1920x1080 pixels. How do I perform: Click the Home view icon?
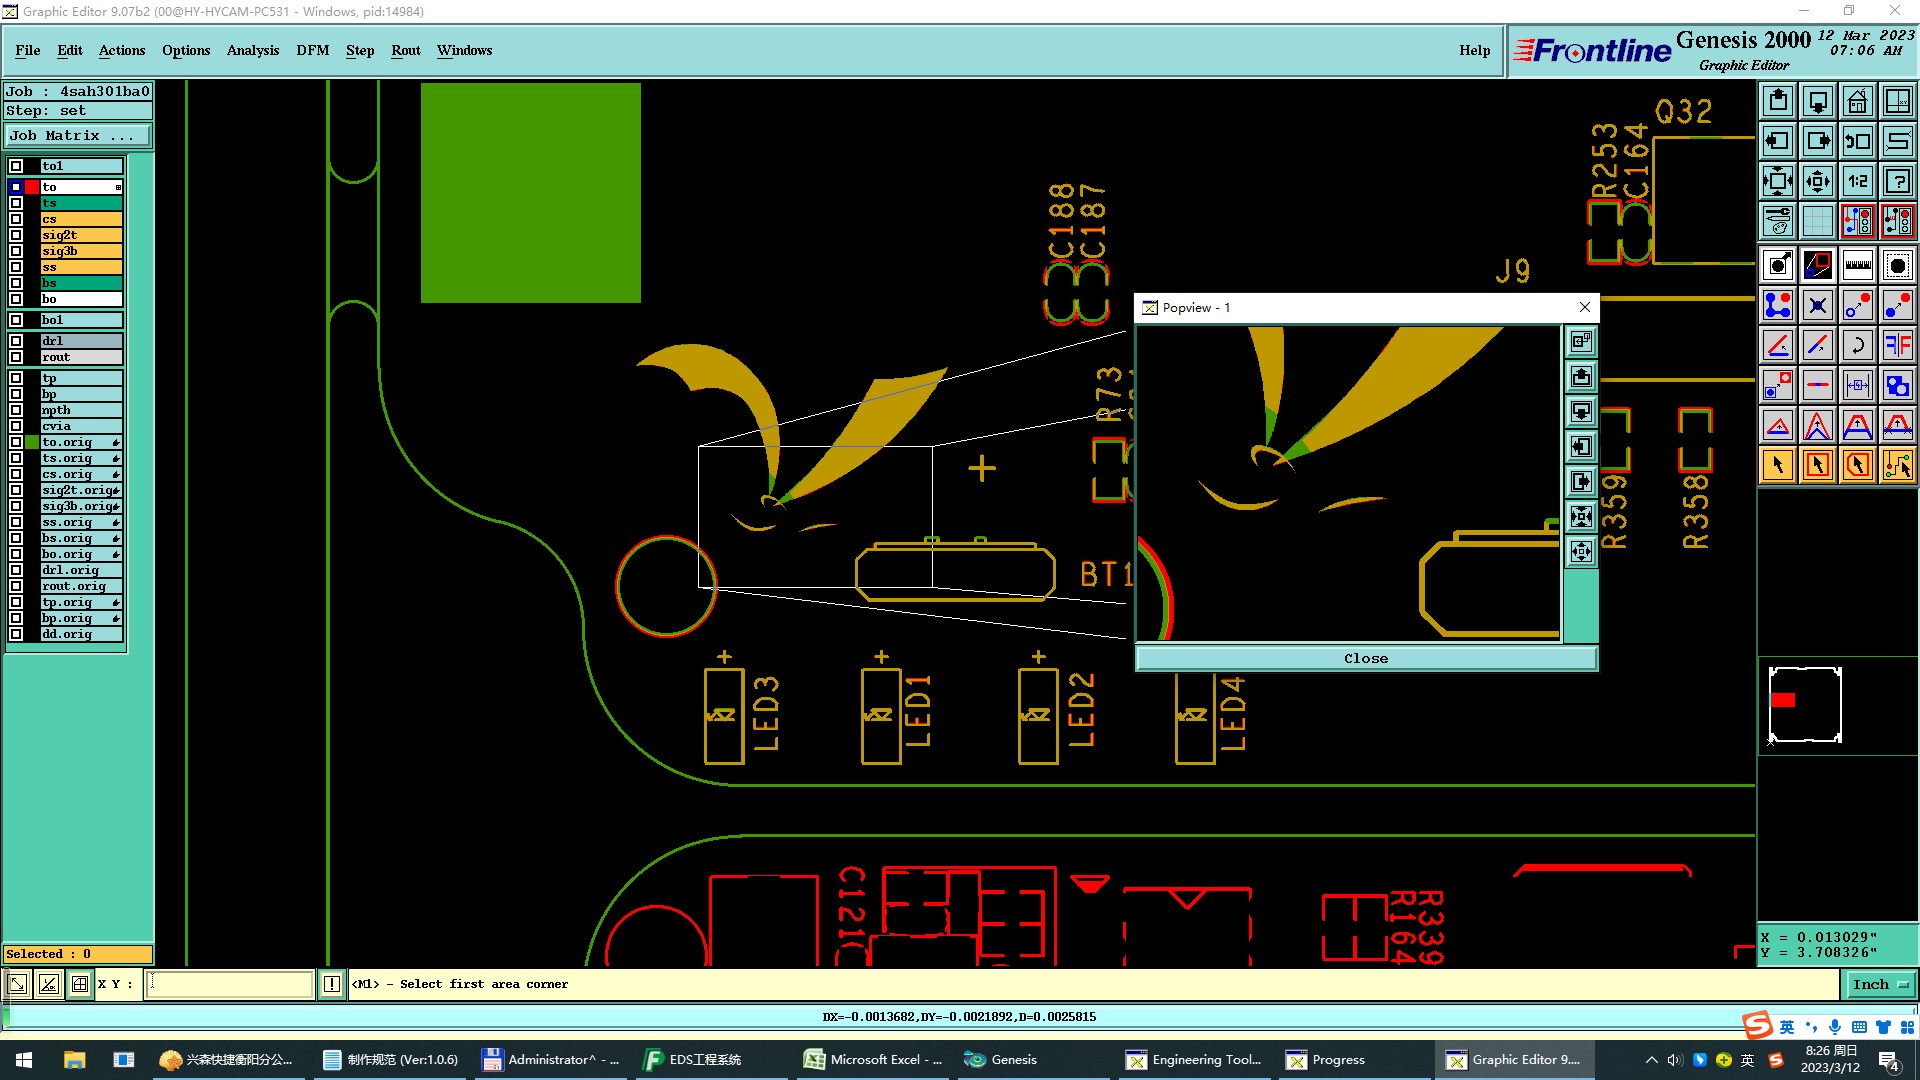coord(1857,101)
